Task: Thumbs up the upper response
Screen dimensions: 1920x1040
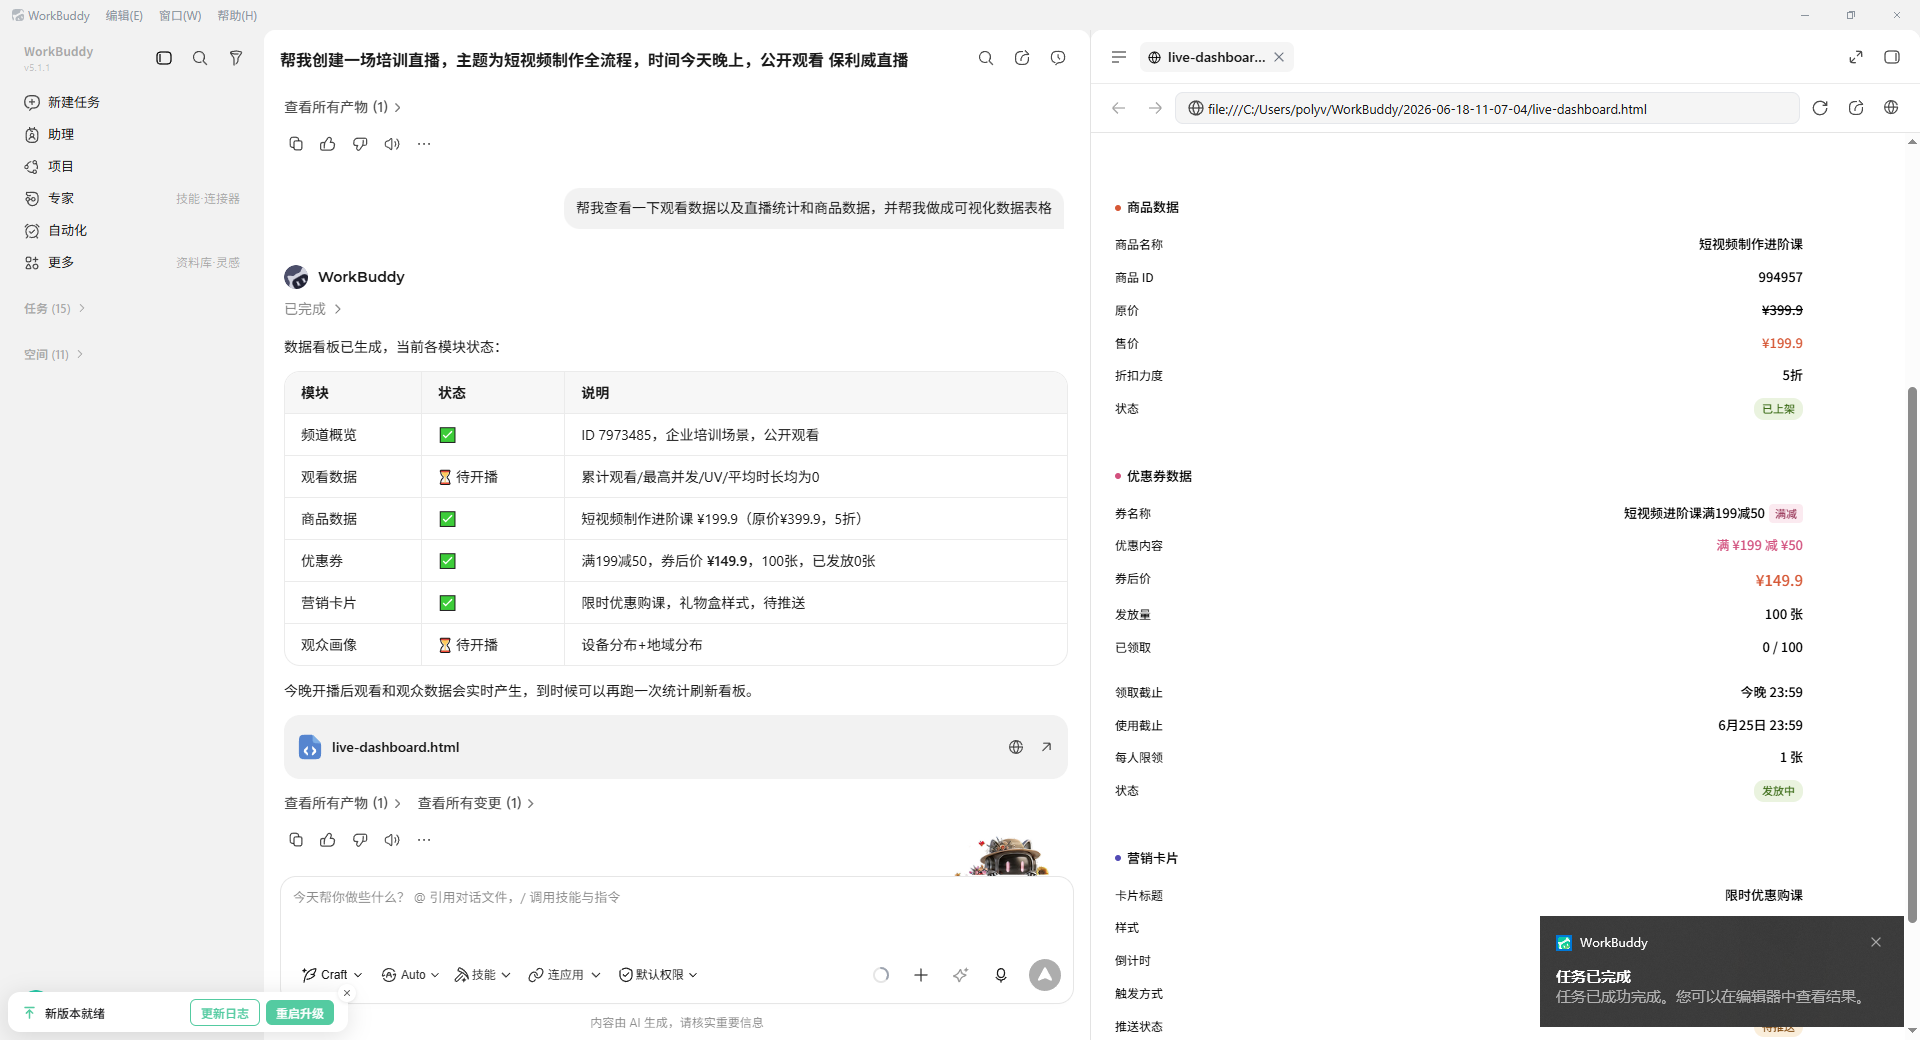Action: click(328, 144)
